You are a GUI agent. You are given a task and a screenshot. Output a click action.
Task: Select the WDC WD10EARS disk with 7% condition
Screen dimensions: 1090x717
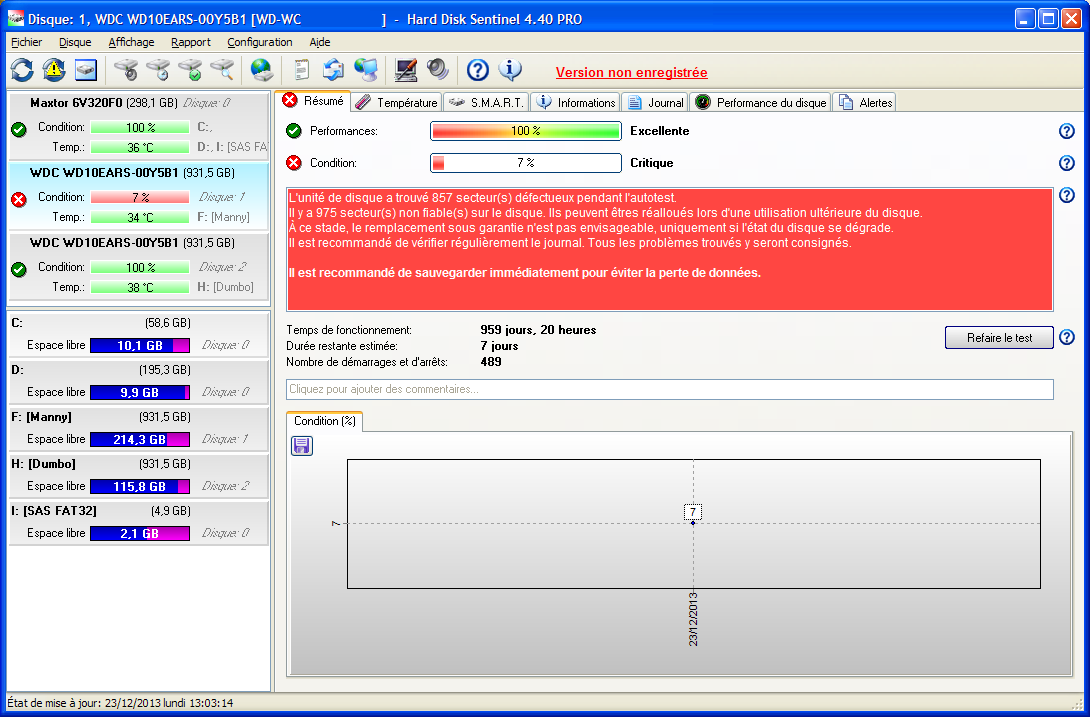click(138, 196)
